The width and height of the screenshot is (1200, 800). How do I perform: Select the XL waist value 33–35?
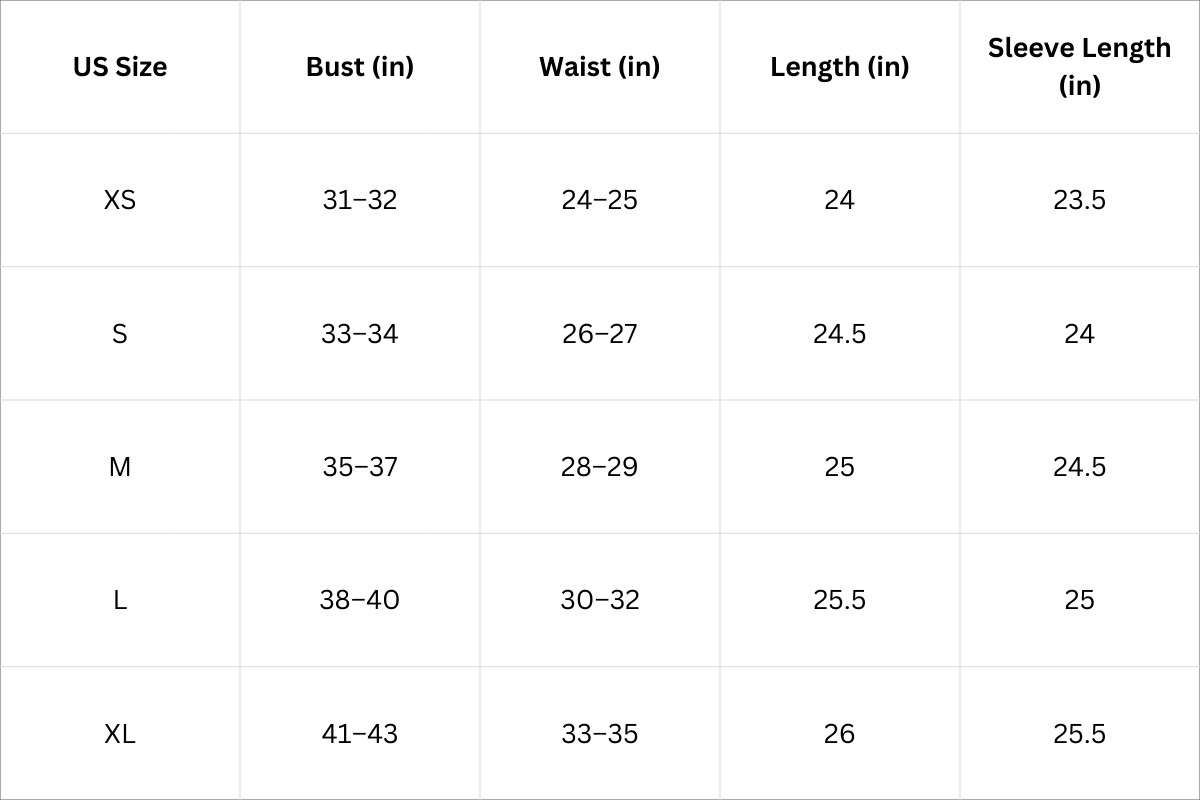coord(600,734)
